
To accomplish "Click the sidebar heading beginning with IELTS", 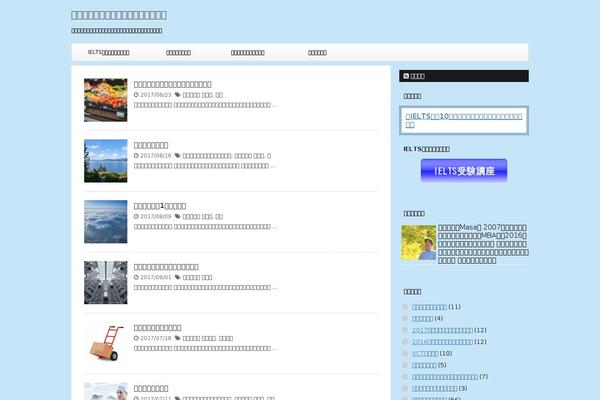I will 426,149.
